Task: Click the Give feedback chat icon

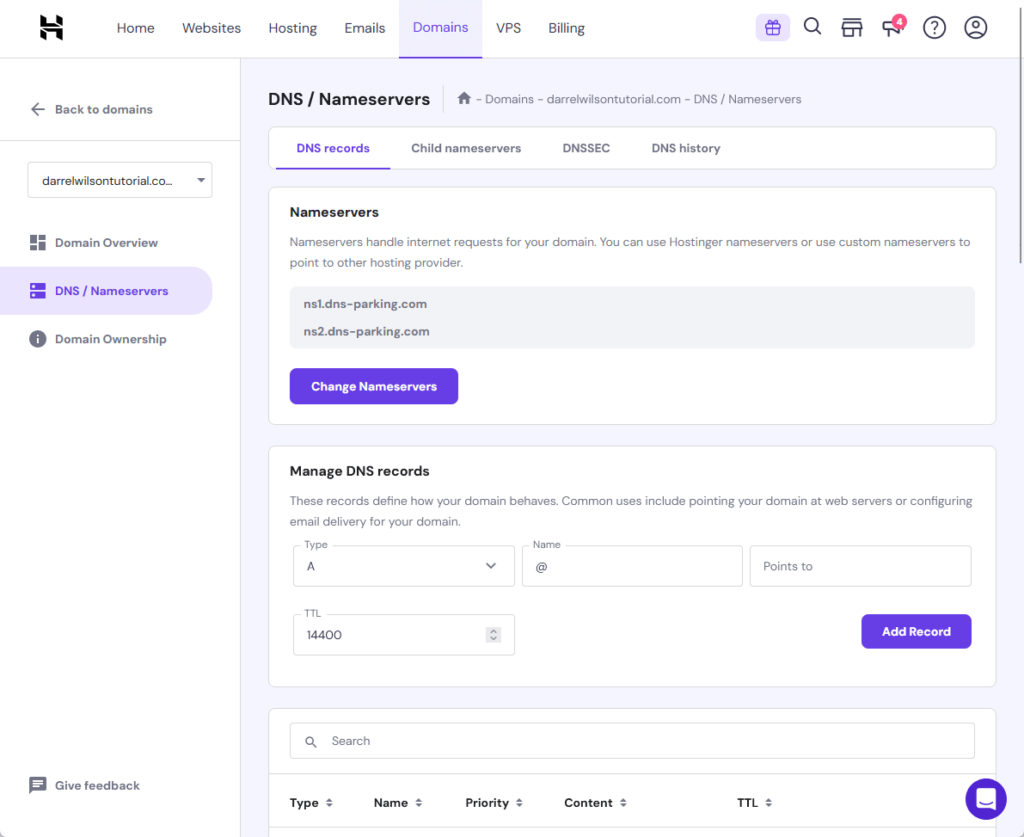Action: [38, 785]
